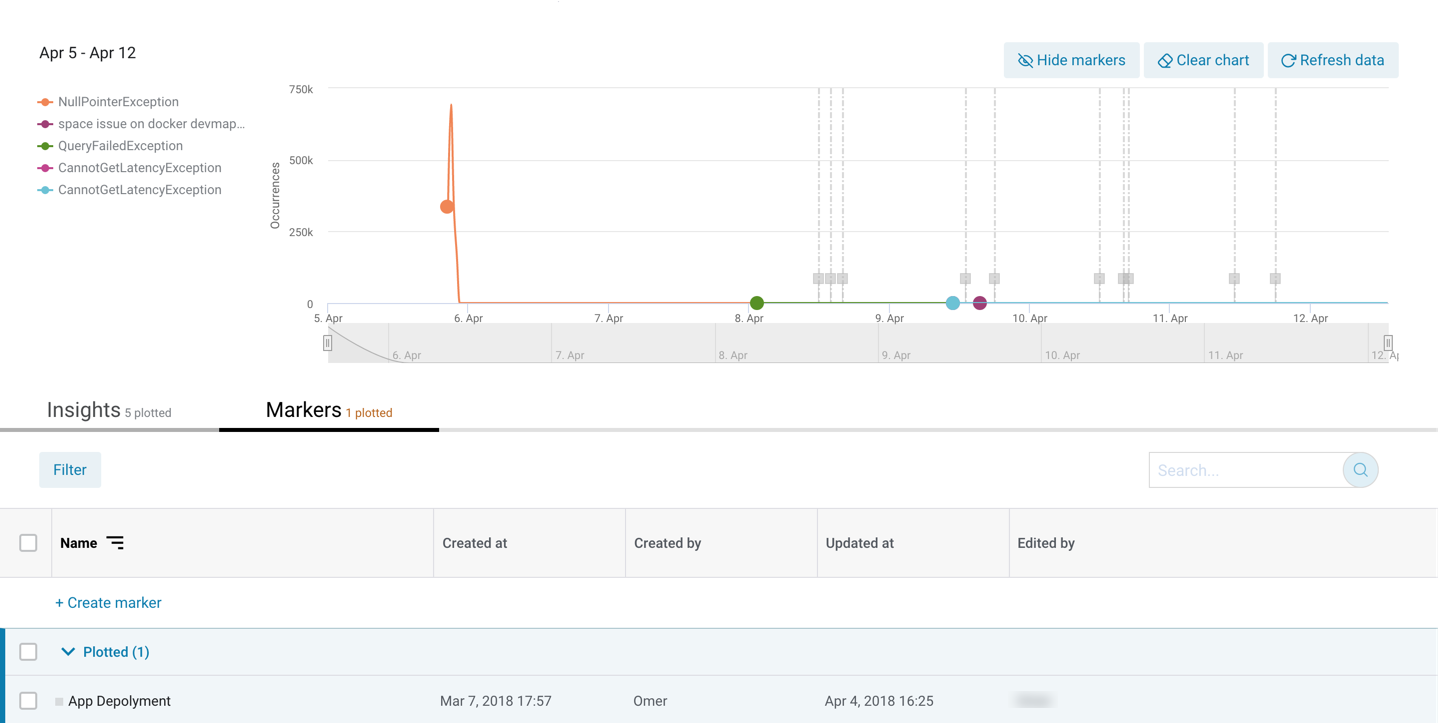Image resolution: width=1439 pixels, height=723 pixels.
Task: Switch to the Insights tab
Action: click(109, 410)
